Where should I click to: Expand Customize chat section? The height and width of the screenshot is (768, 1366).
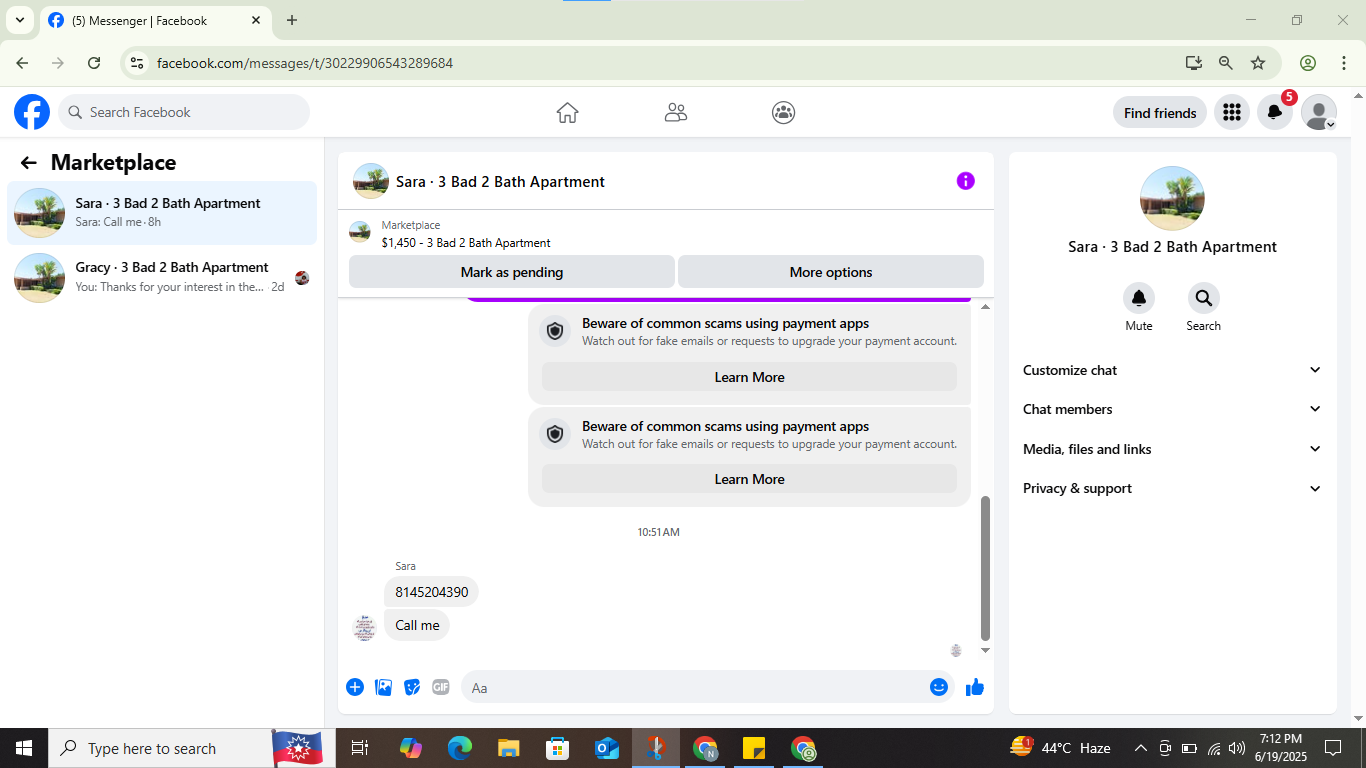[x=1172, y=370]
